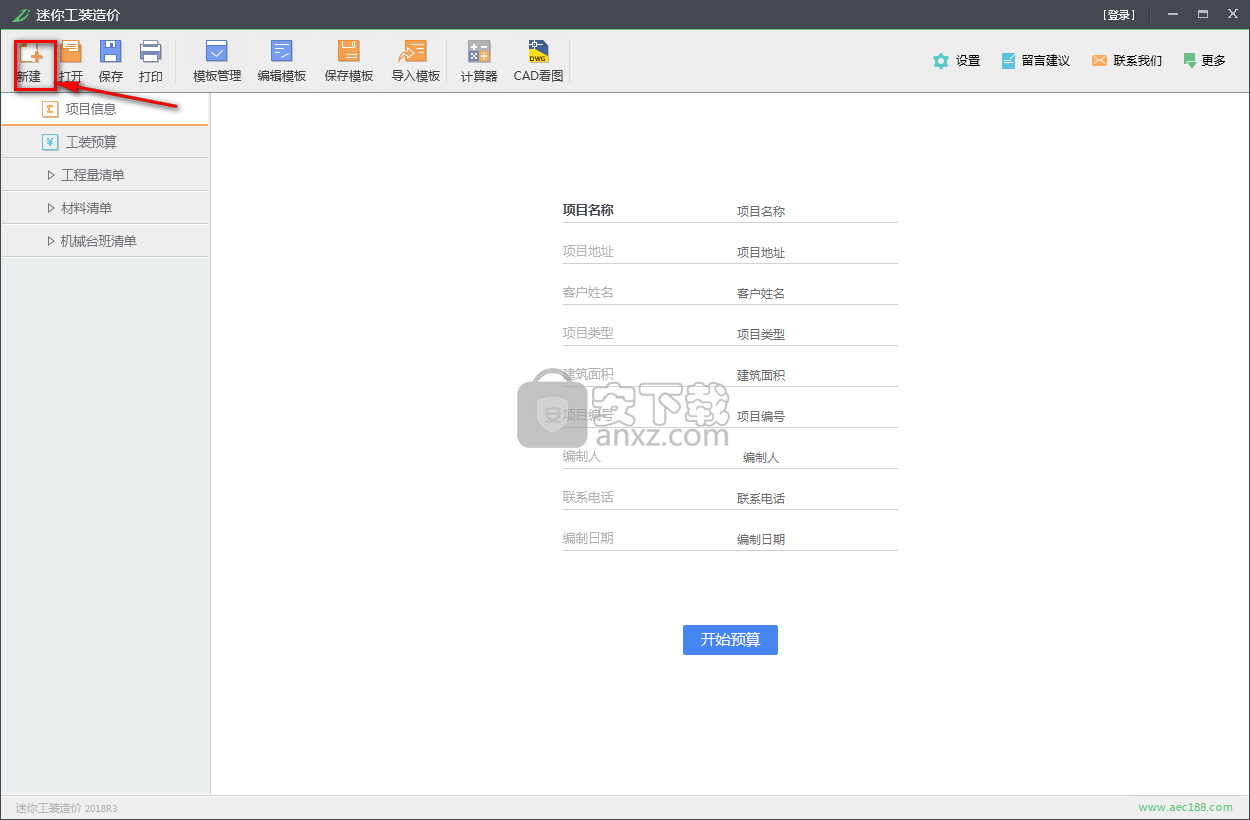Screen dimensions: 1250x820
Task: Select the 编辑模板 edit template icon
Action: click(282, 62)
